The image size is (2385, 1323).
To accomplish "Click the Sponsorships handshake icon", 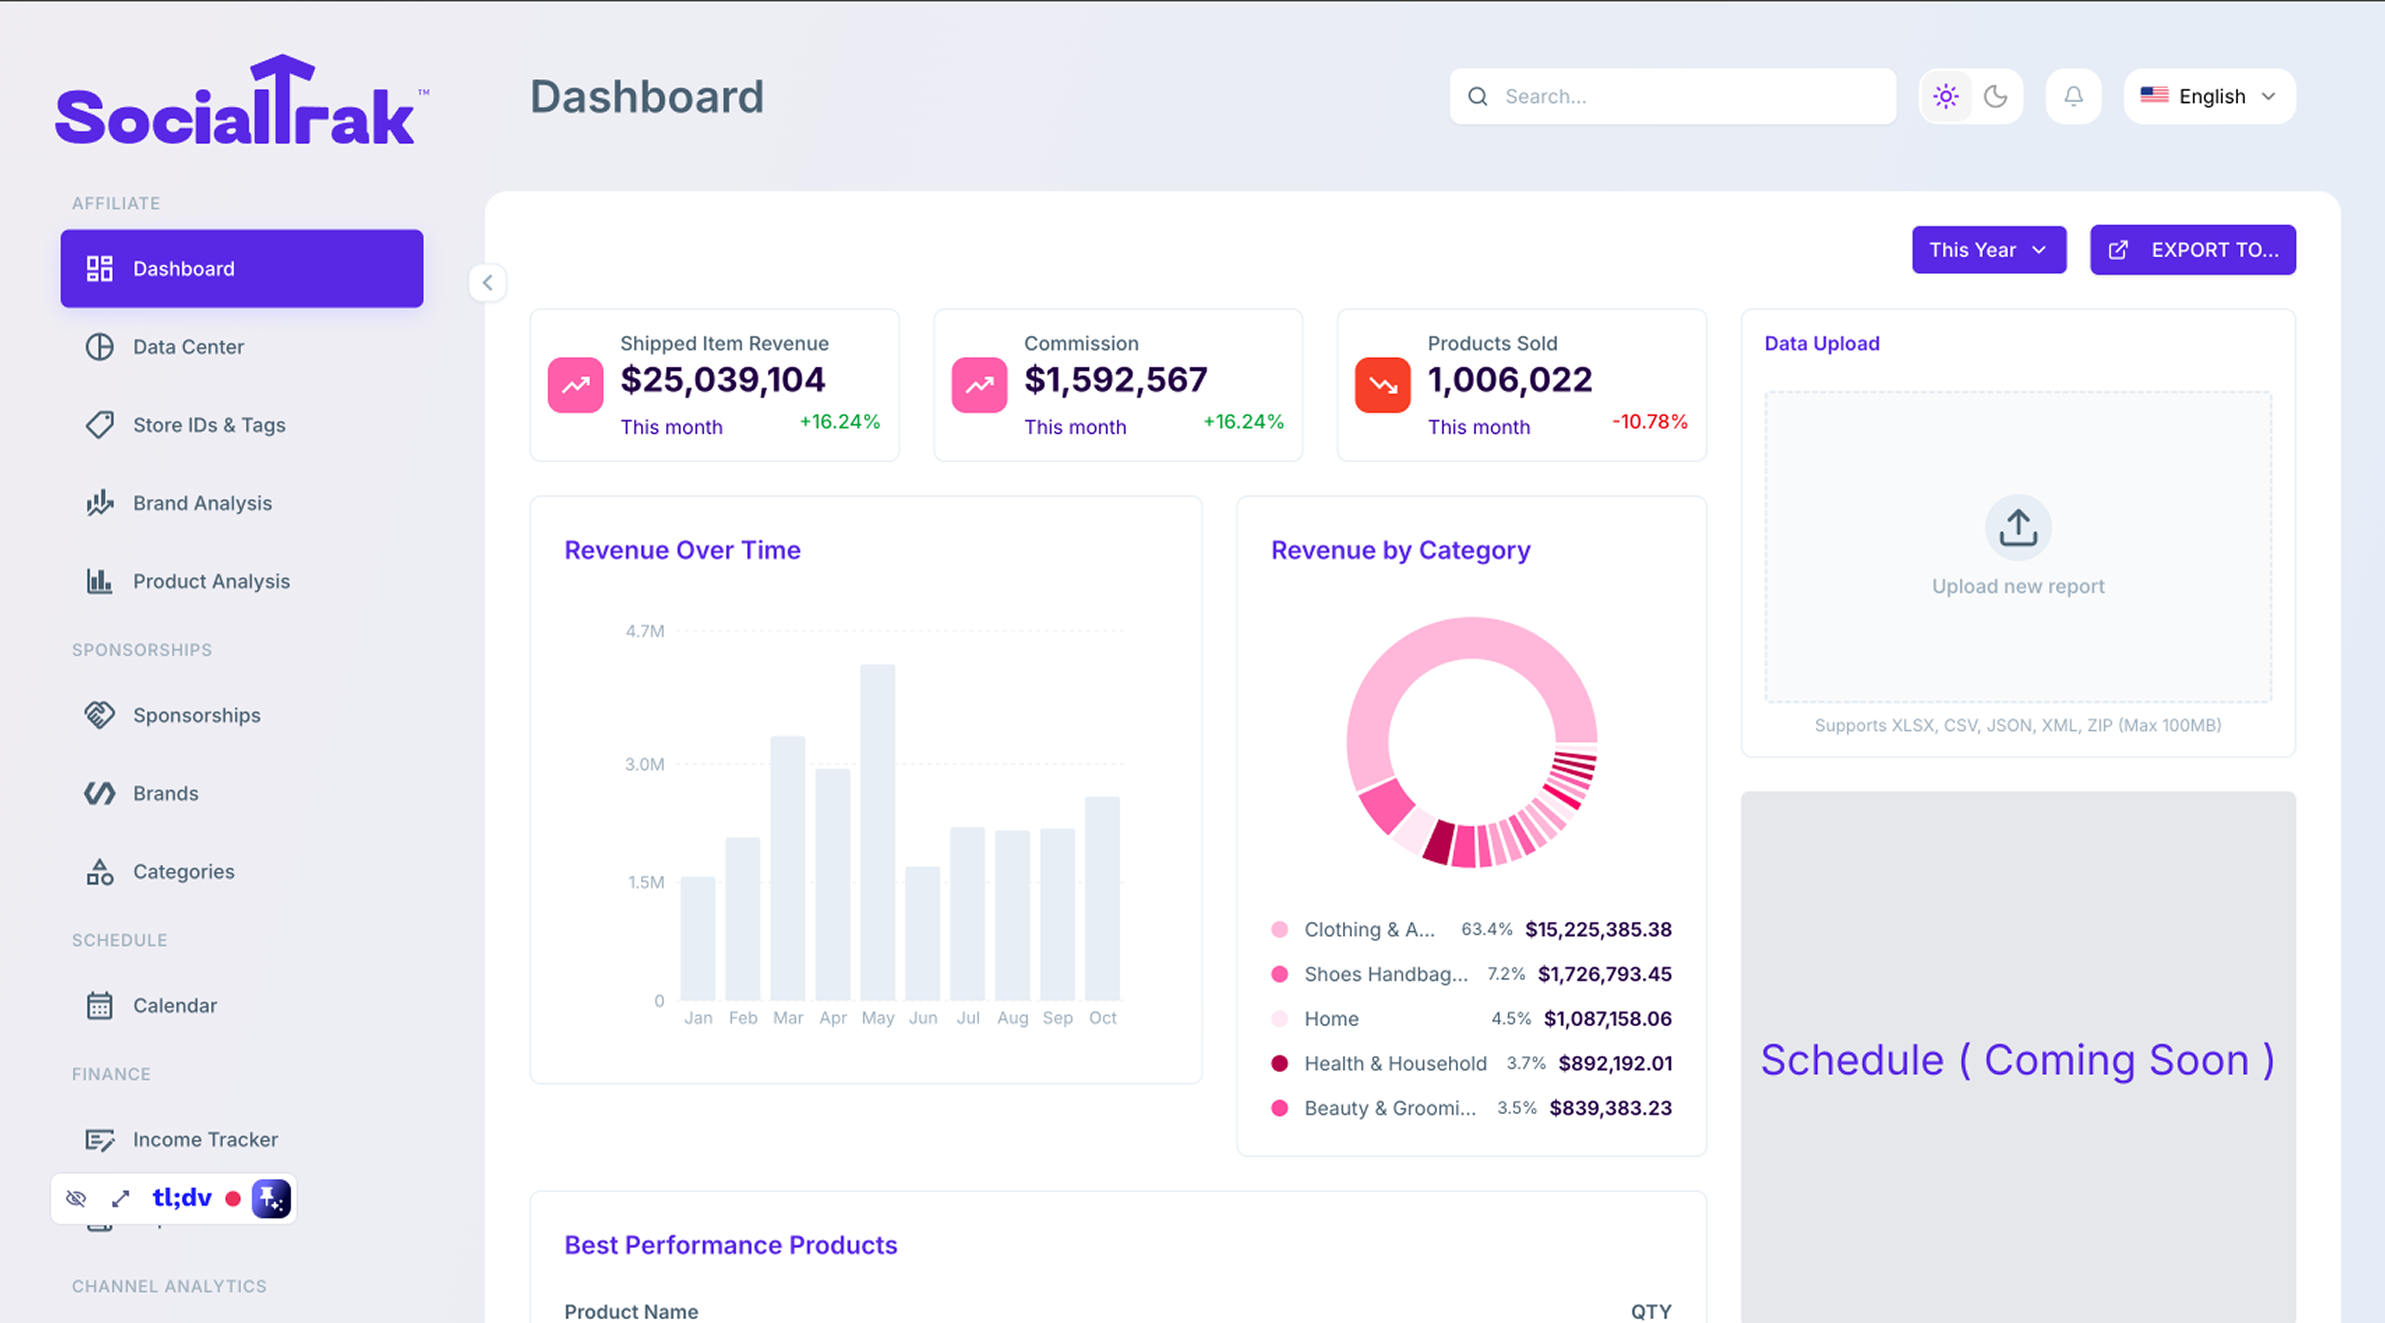I will (99, 715).
